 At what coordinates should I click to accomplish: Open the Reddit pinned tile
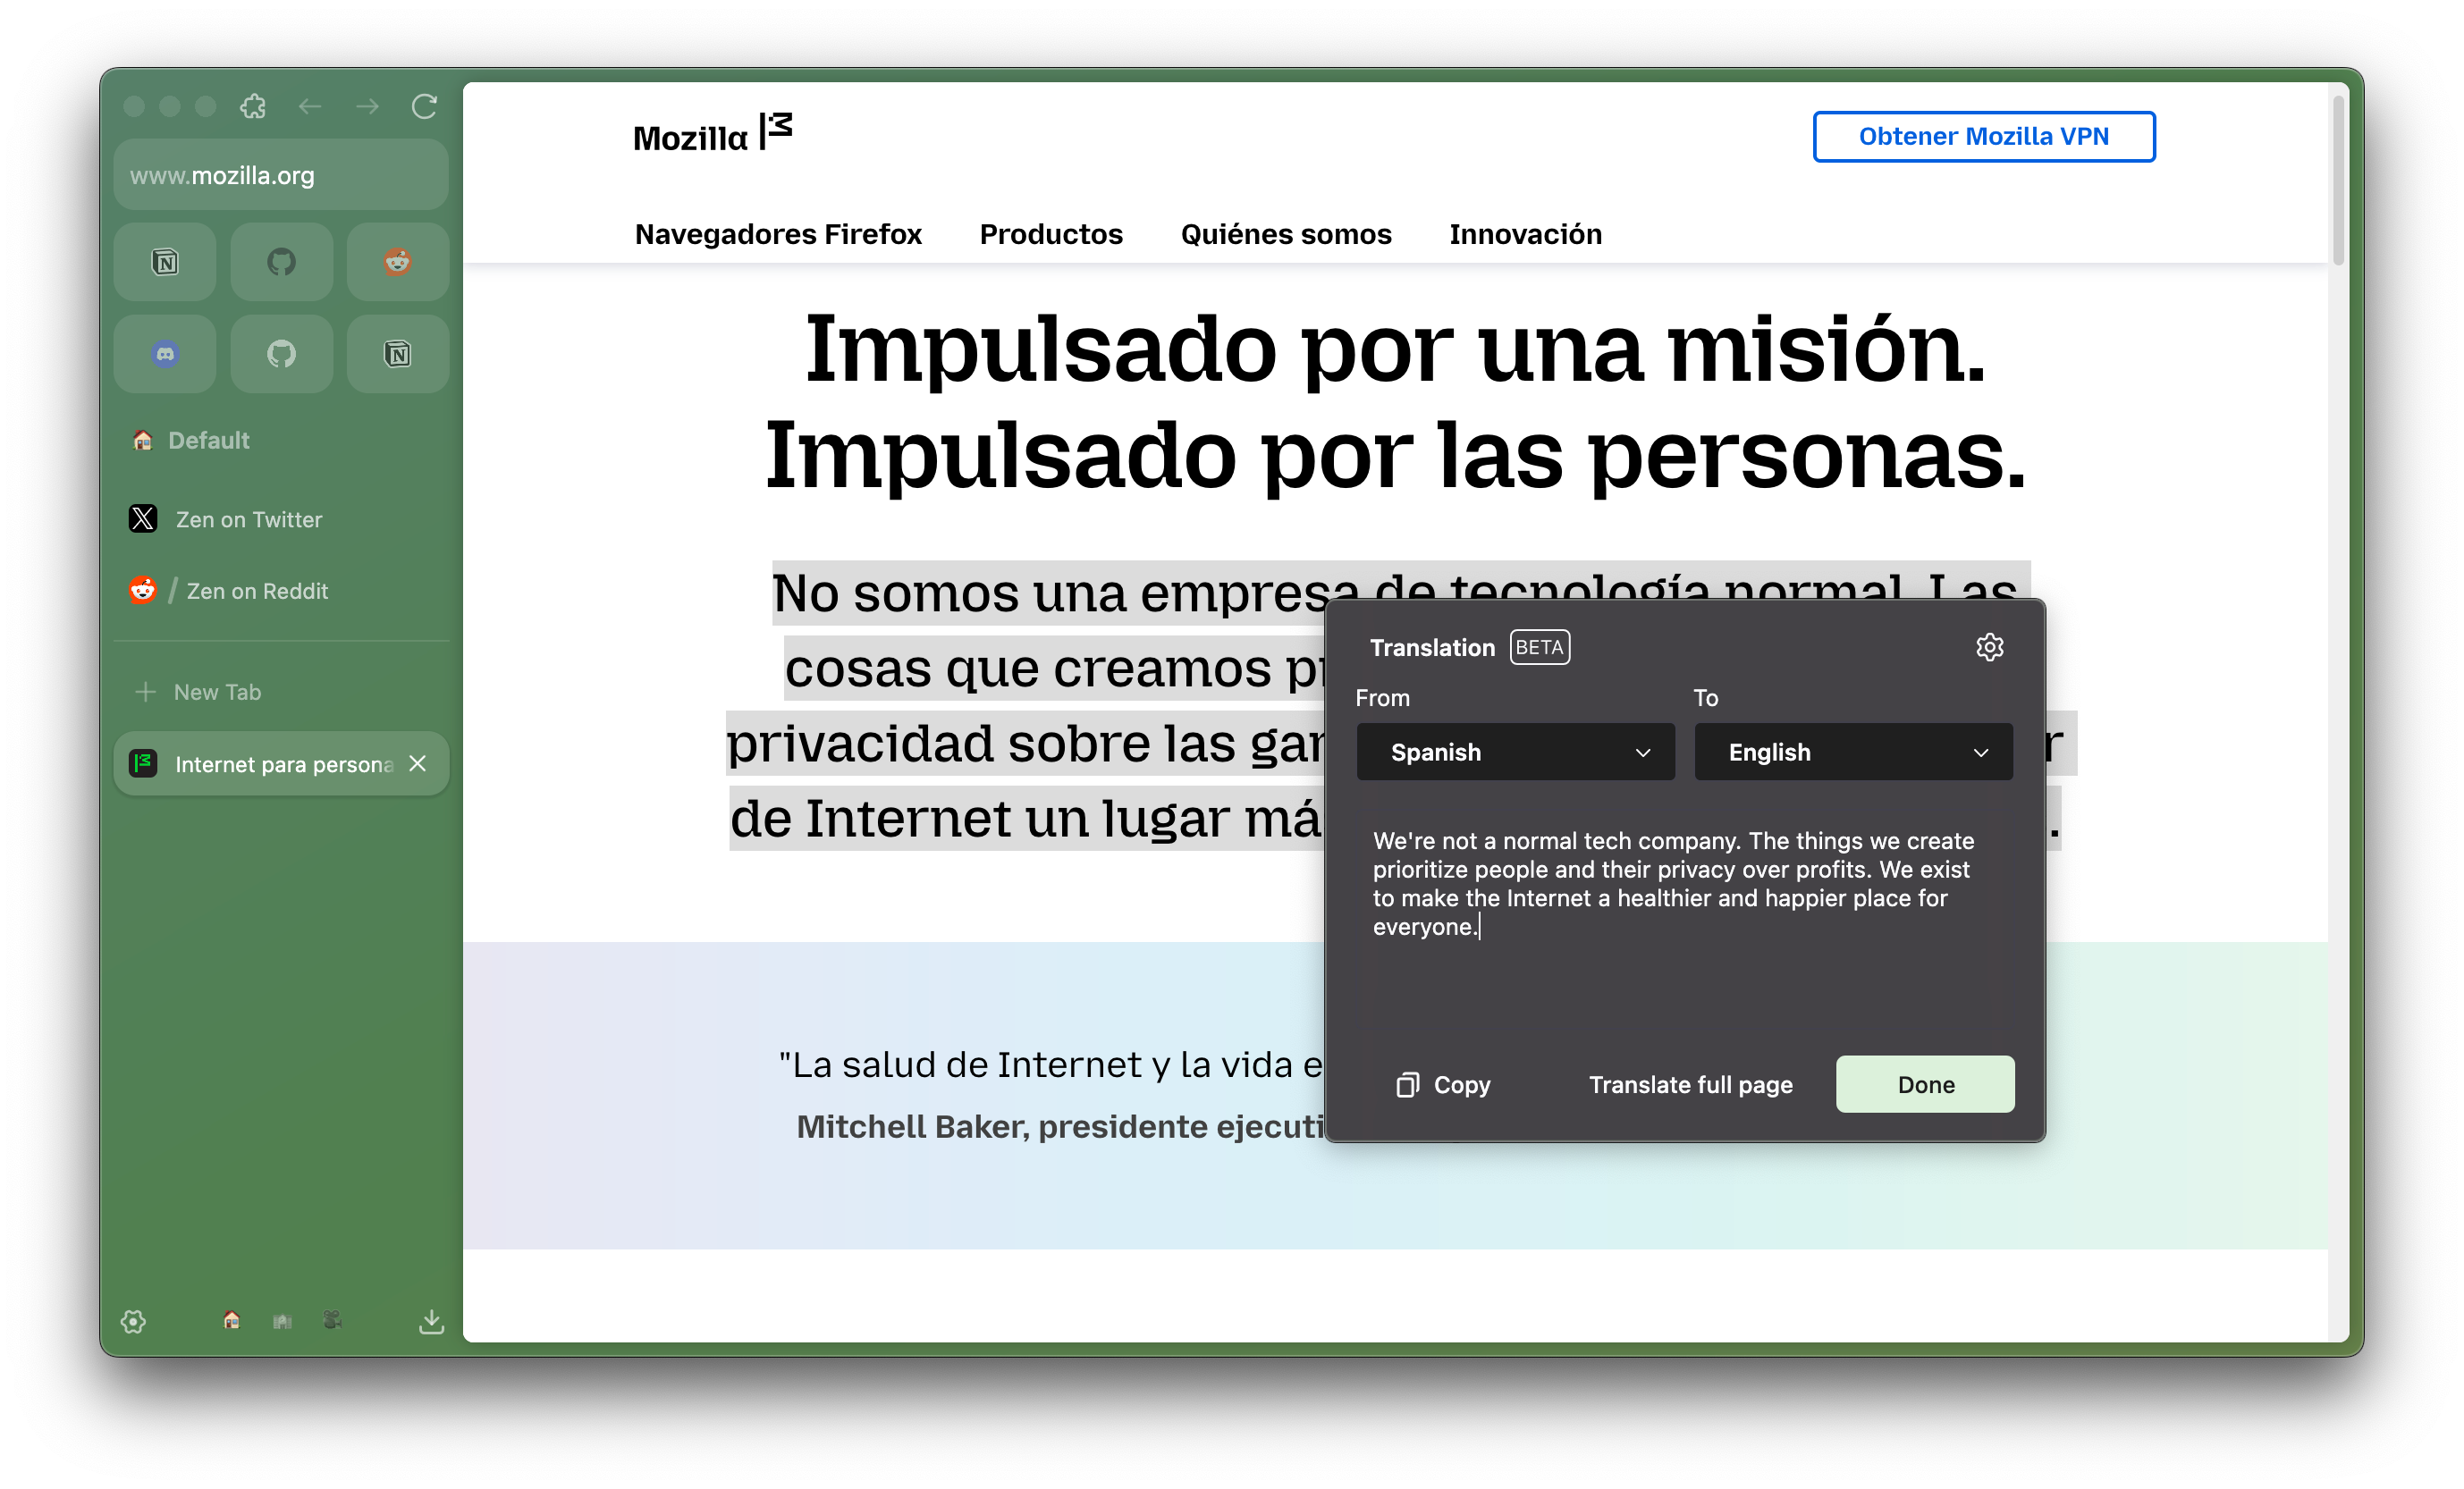click(x=398, y=262)
